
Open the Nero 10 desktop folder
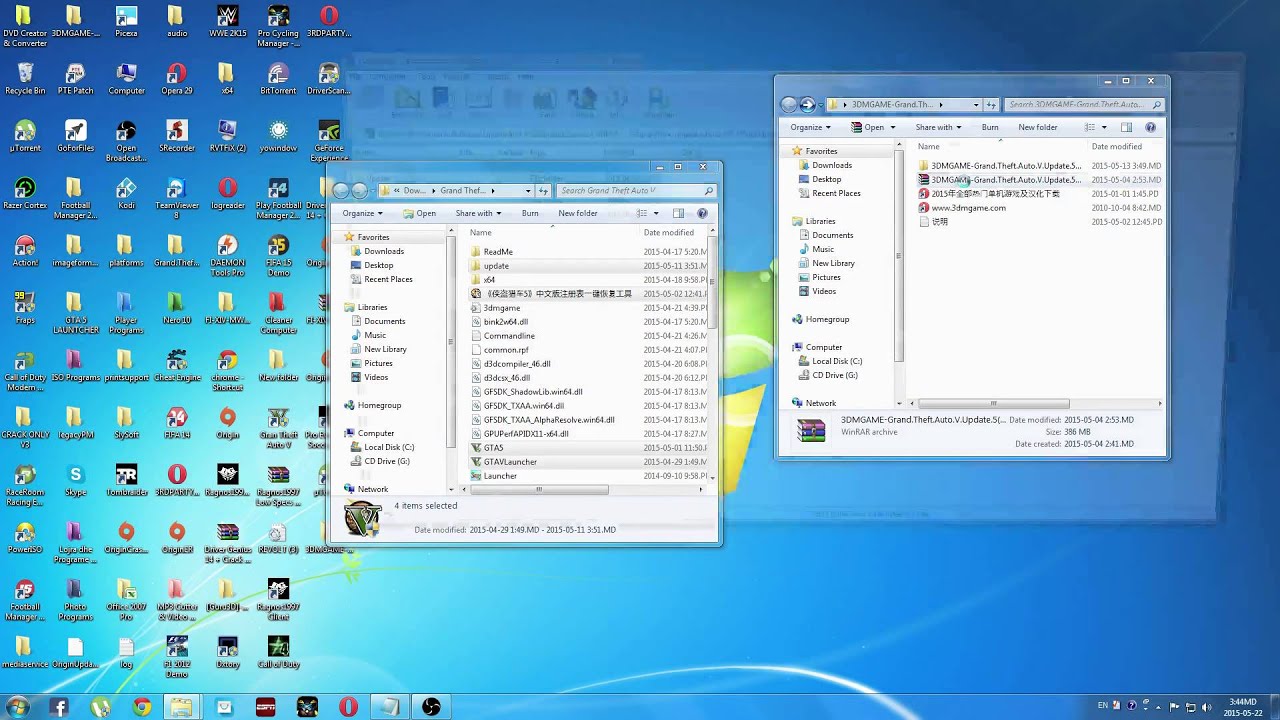[x=176, y=308]
